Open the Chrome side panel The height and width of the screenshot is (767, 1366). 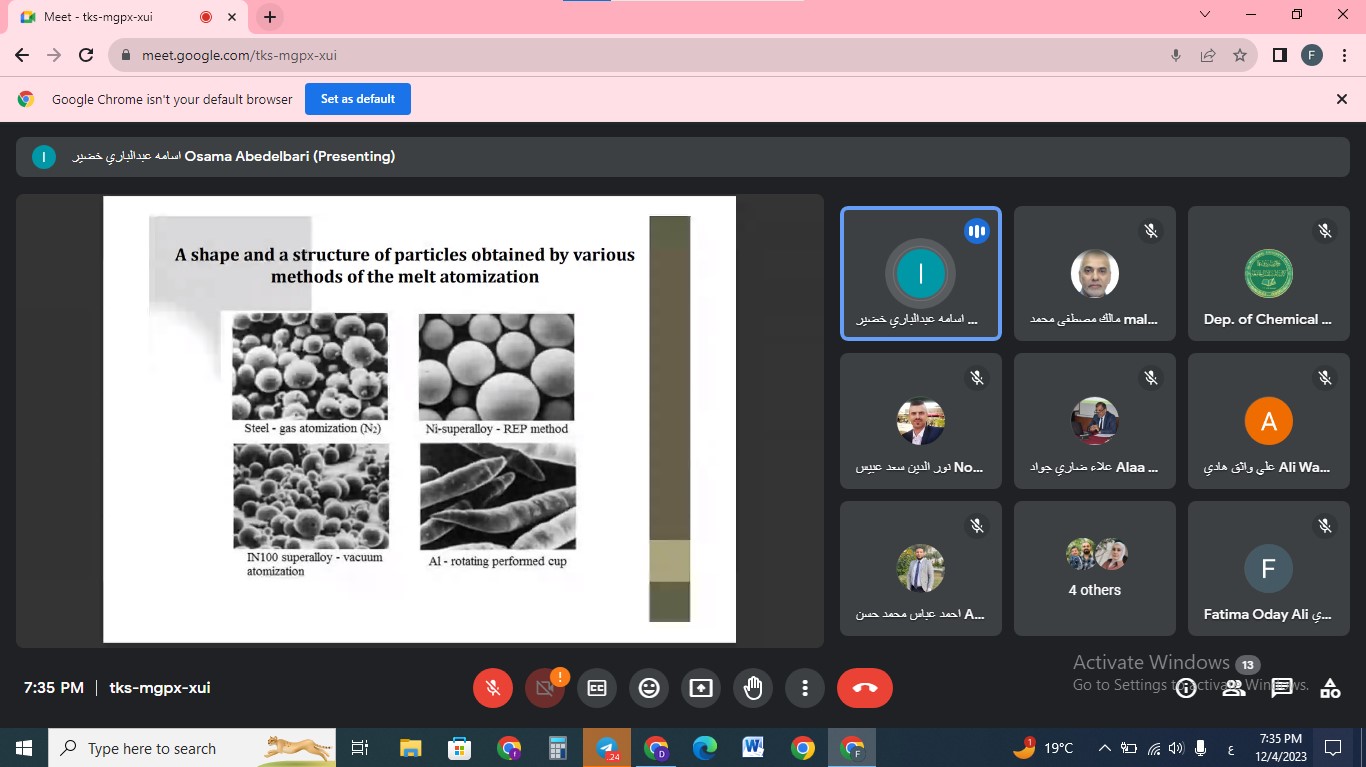point(1280,55)
